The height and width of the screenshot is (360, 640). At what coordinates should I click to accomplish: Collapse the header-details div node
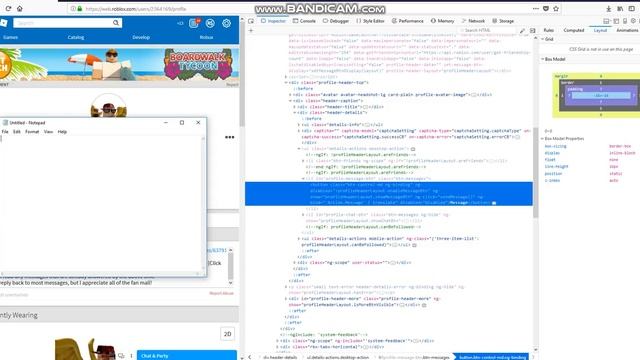click(x=294, y=113)
